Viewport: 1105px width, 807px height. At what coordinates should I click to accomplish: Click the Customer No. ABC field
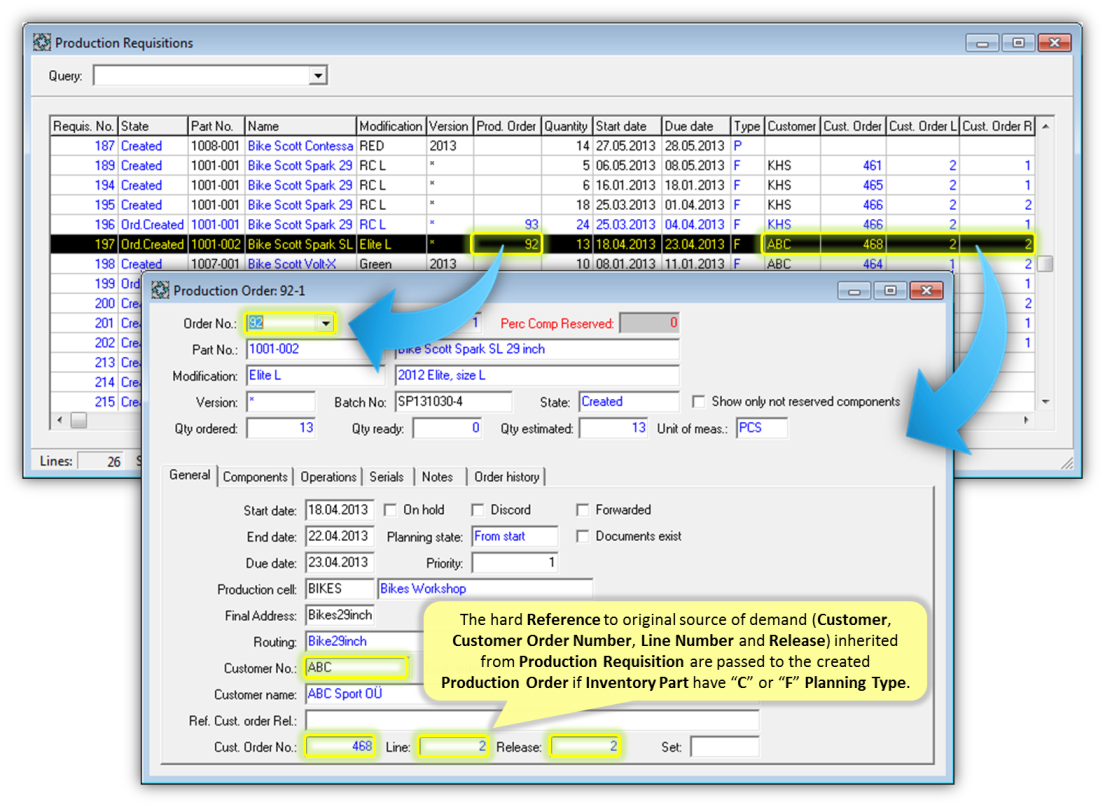click(356, 667)
